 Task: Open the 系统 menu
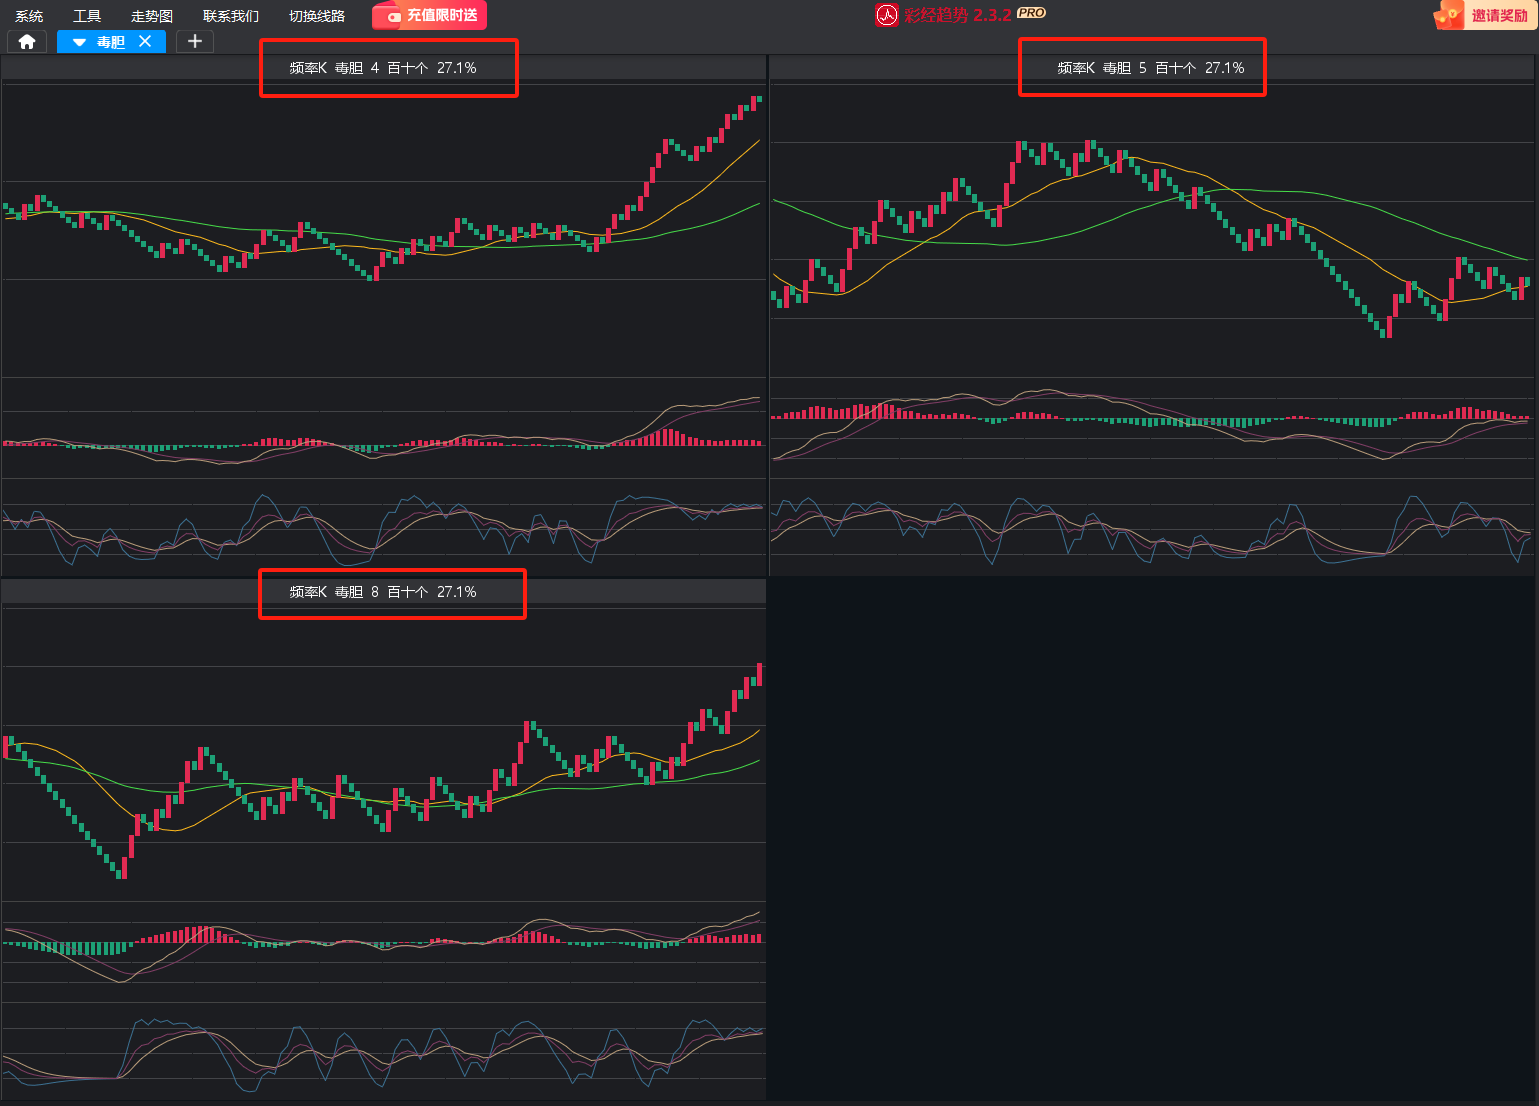[x=29, y=16]
